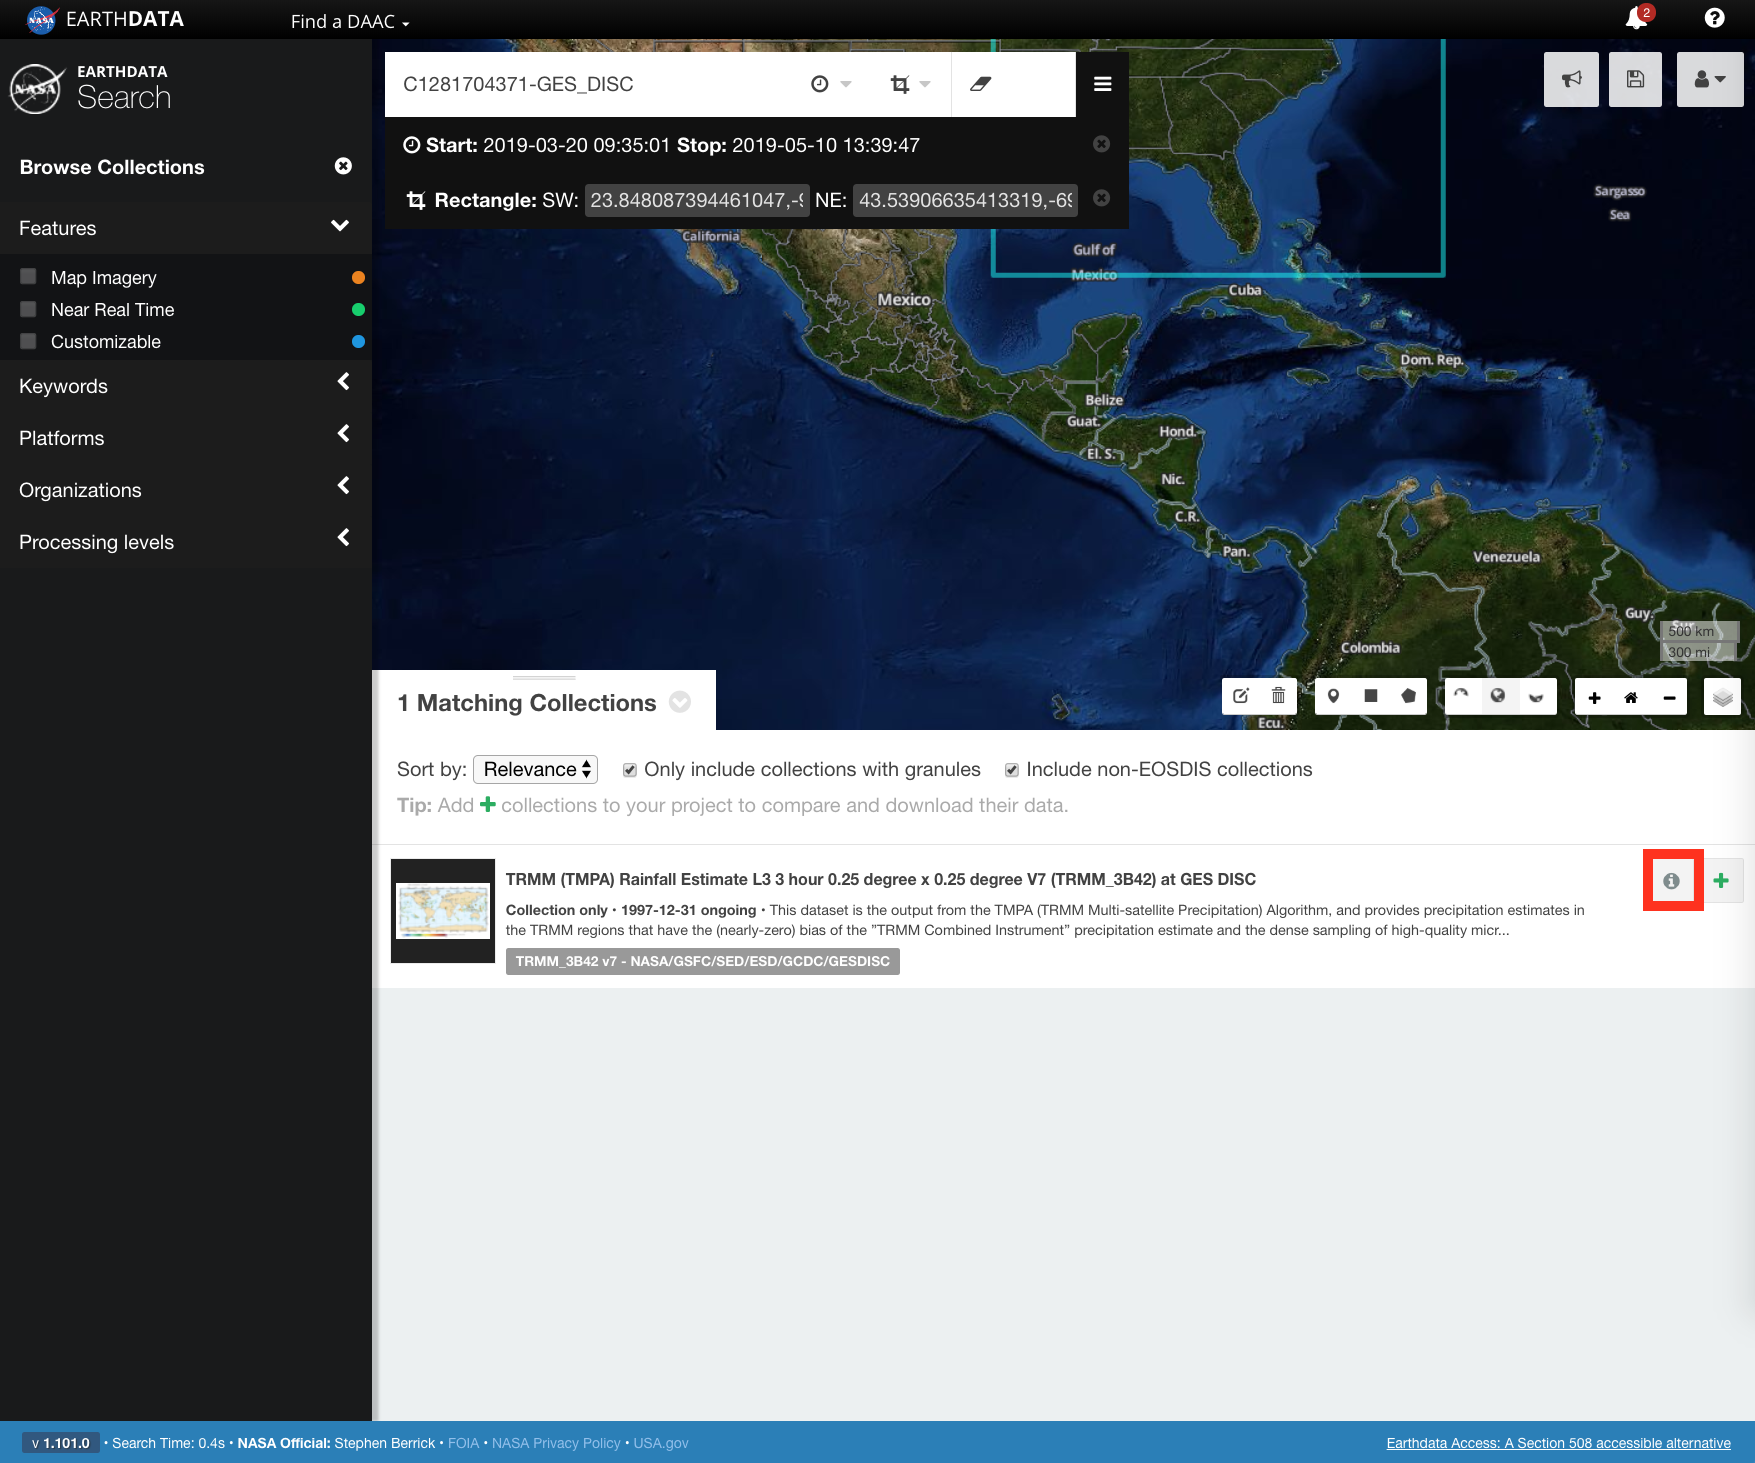
Task: Expand the Processing levels facet
Action: tap(343, 538)
